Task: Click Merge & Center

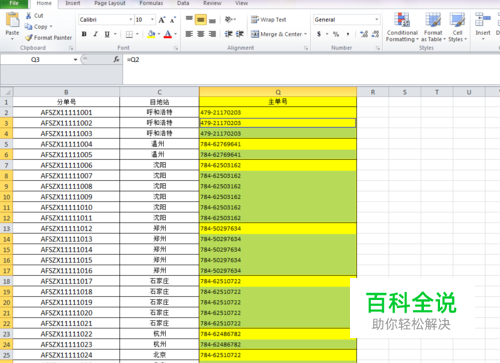Action: [277, 34]
